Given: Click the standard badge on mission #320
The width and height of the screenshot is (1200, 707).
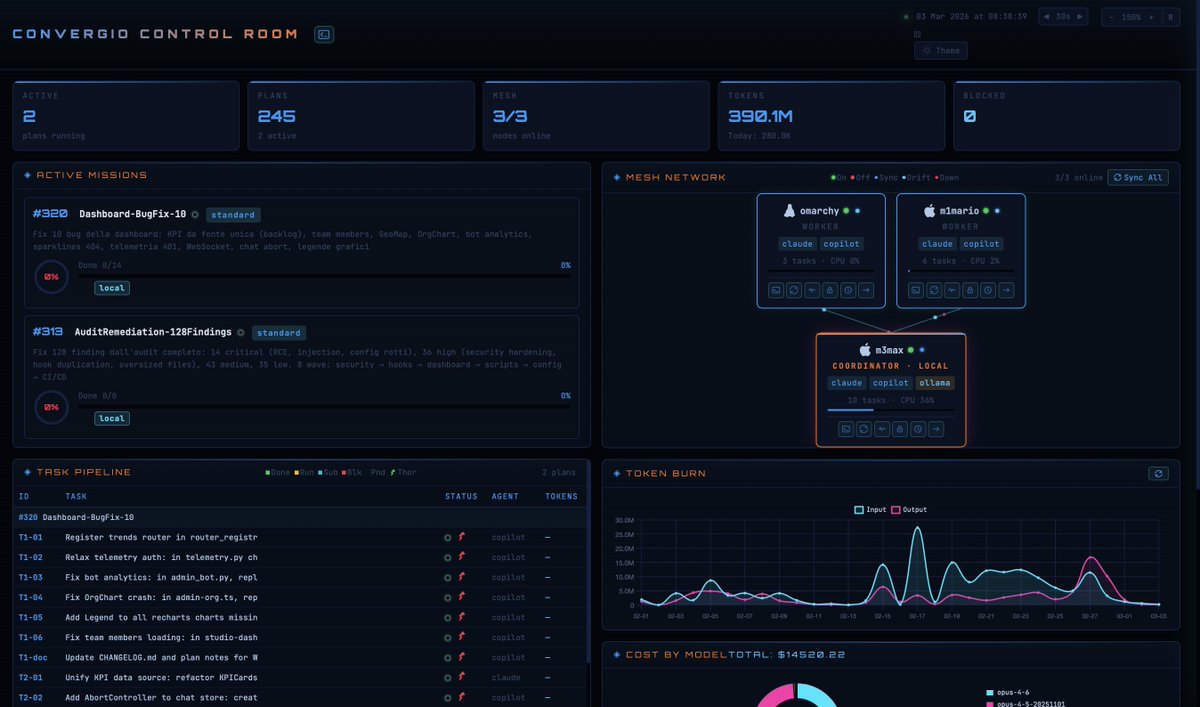Looking at the screenshot, I should point(234,214).
